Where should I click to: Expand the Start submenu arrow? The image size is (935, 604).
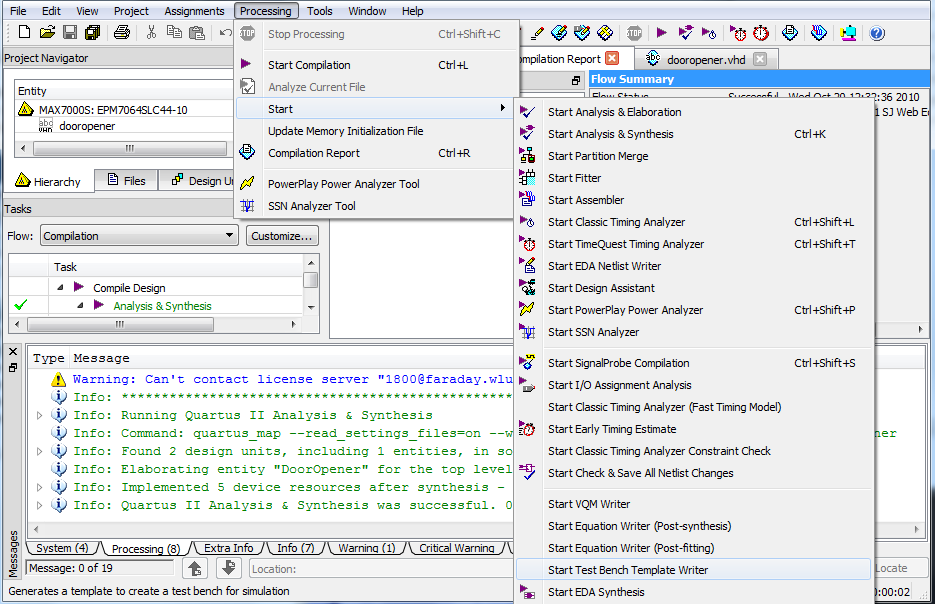click(x=503, y=108)
